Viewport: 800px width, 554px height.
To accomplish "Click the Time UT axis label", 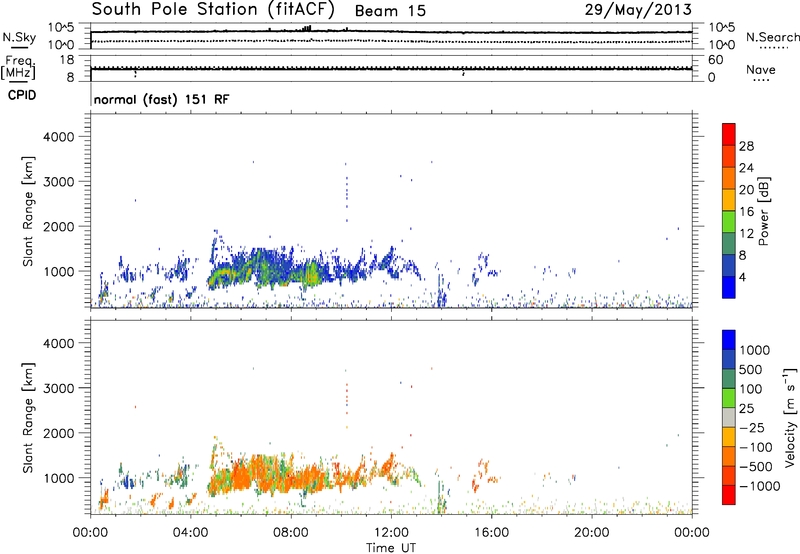I will point(391,548).
